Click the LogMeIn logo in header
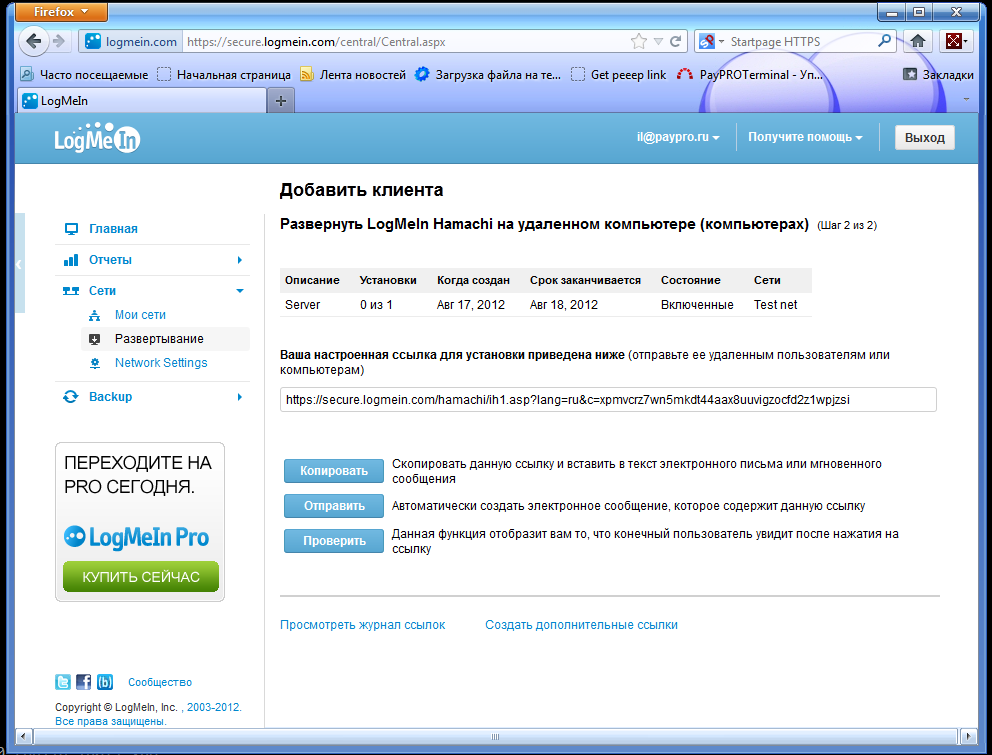 click(x=97, y=140)
